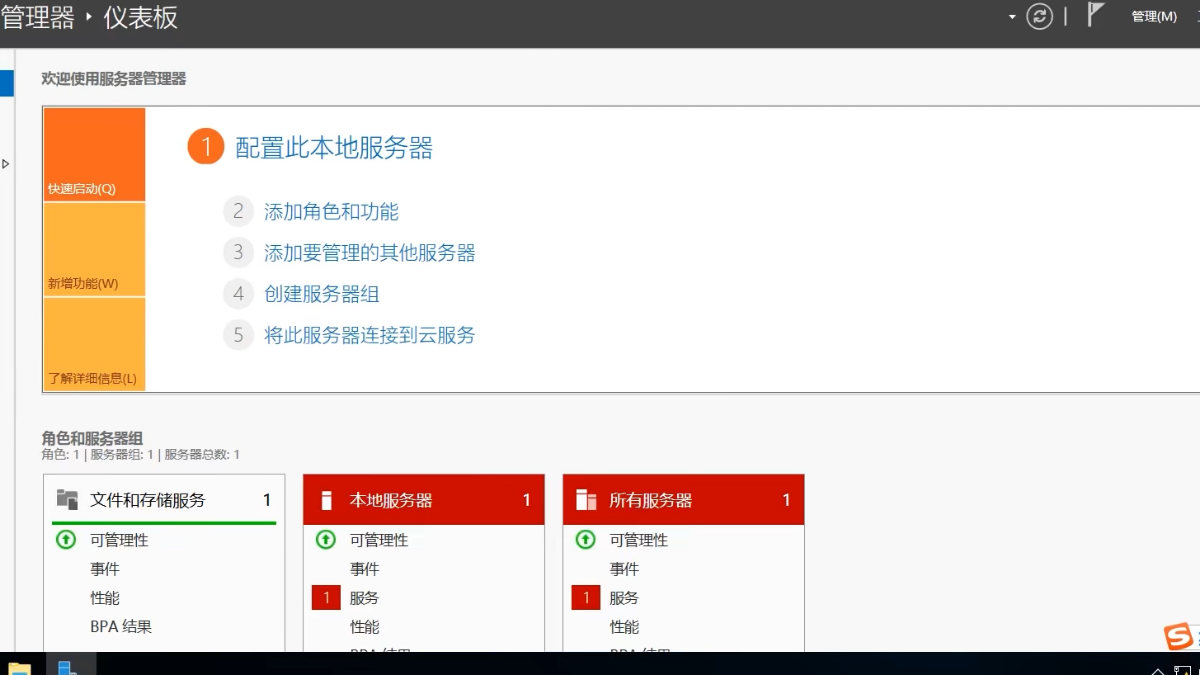The image size is (1200, 675).
Task: Click red alert badge in 本地服务器 tile
Action: (326, 598)
